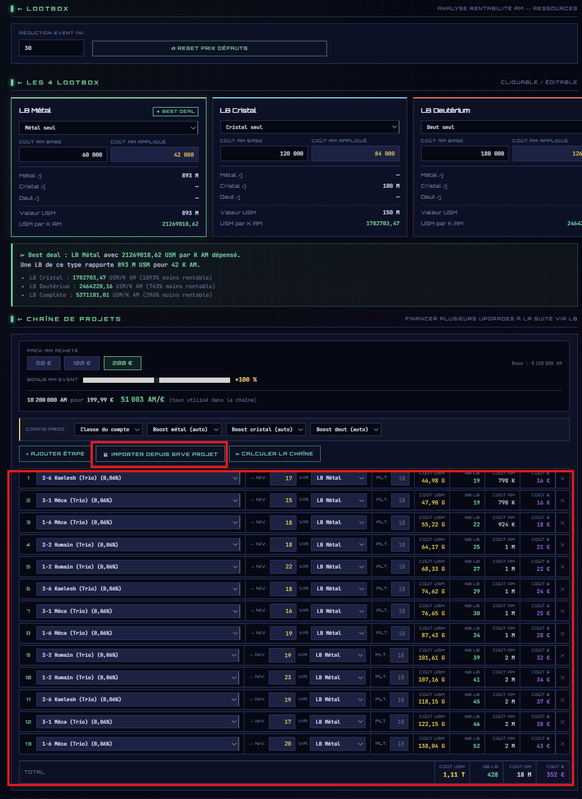The width and height of the screenshot is (582, 799).
Task: Click the total euro cost '352 €'
Action: (x=555, y=775)
